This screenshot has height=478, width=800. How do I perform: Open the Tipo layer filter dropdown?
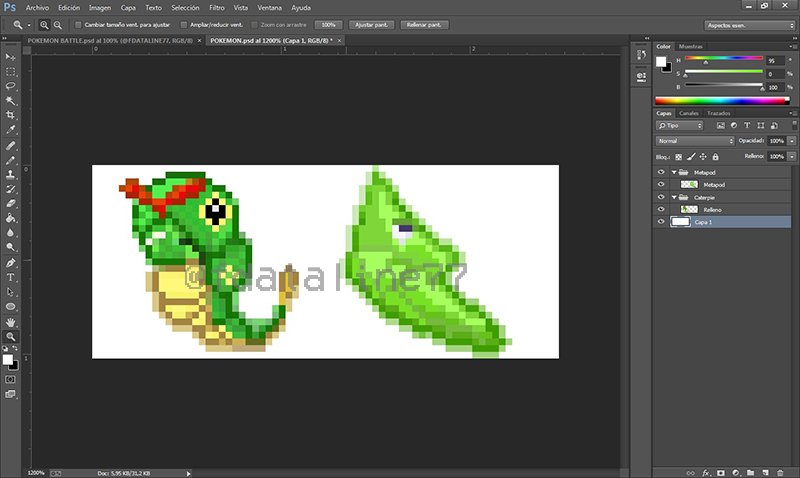point(680,125)
